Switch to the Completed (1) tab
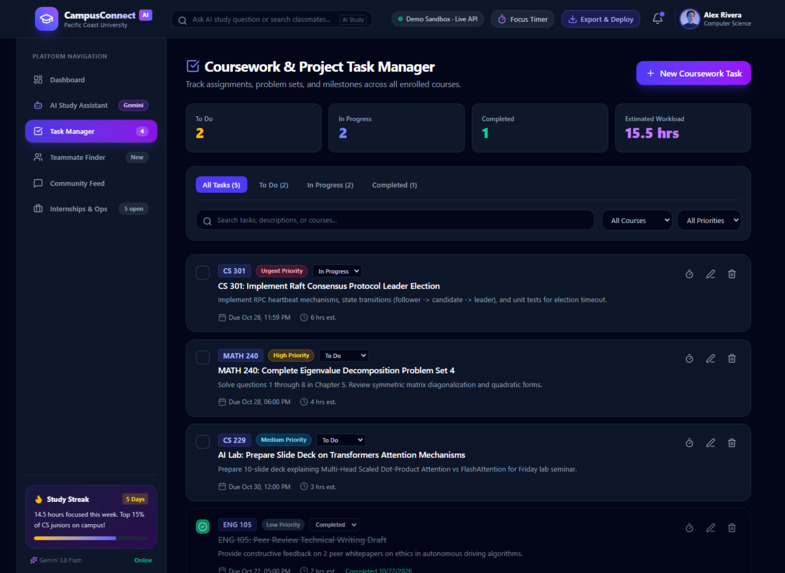Image resolution: width=785 pixels, height=573 pixels. (395, 185)
